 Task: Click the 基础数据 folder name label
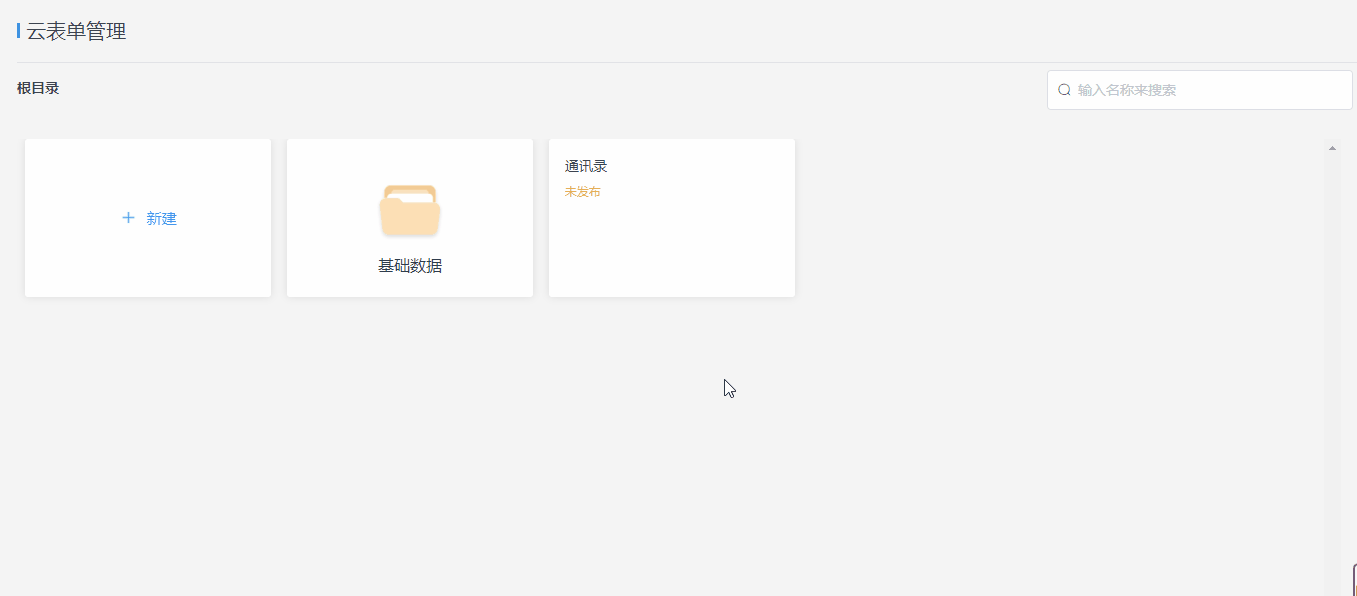410,266
